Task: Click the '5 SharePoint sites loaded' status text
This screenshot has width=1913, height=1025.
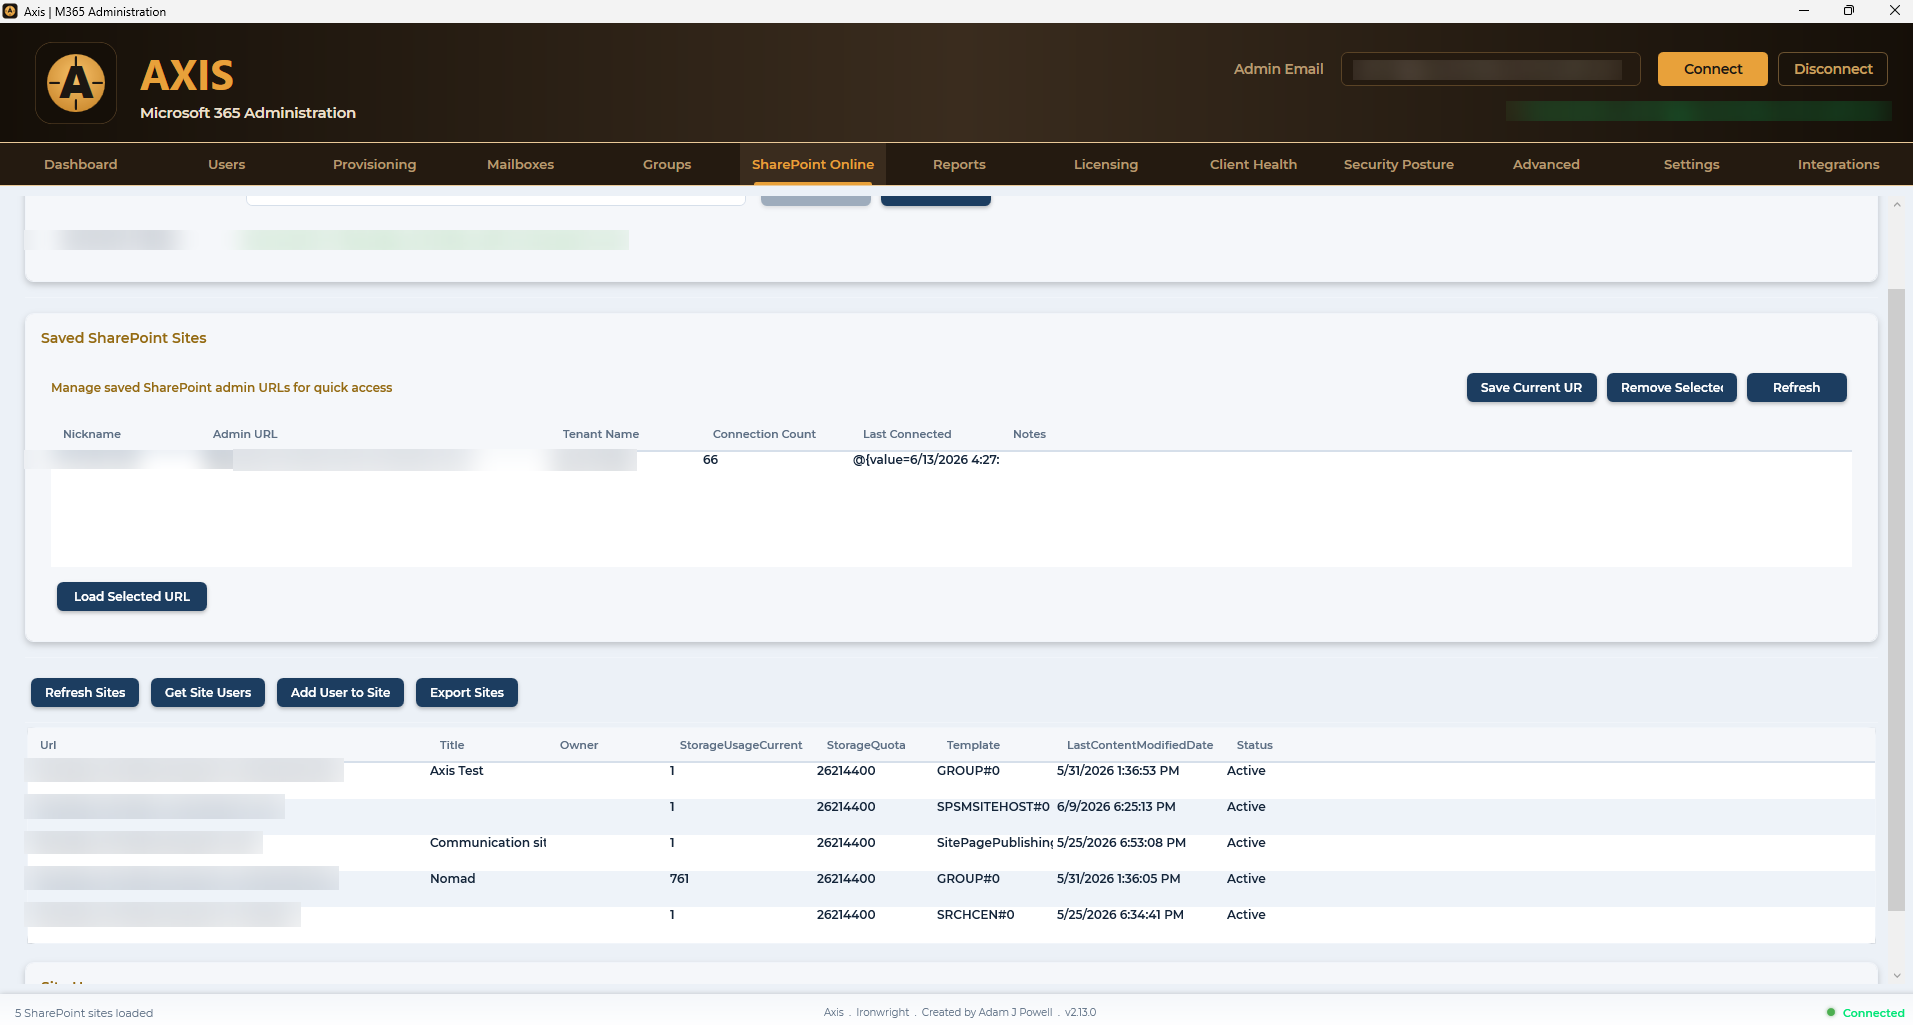Action: 84,1013
